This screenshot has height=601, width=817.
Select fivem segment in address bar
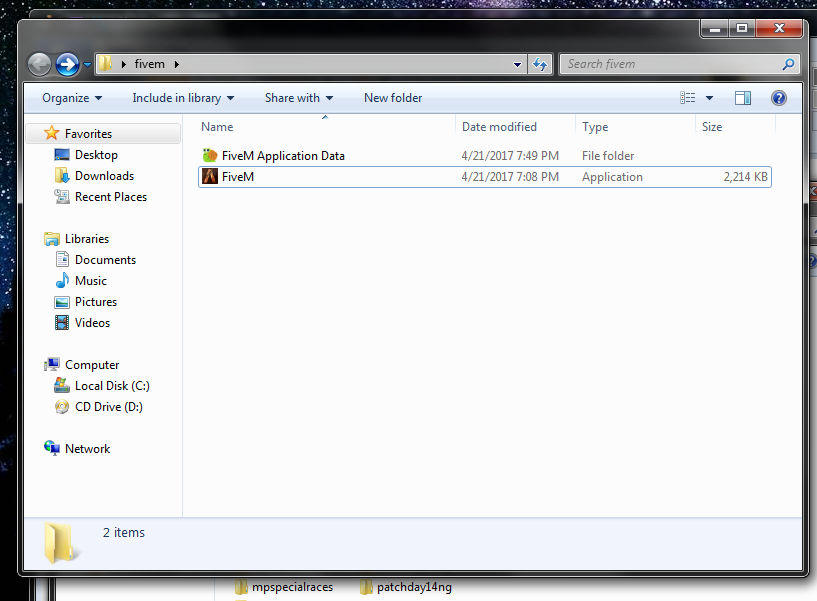click(150, 64)
